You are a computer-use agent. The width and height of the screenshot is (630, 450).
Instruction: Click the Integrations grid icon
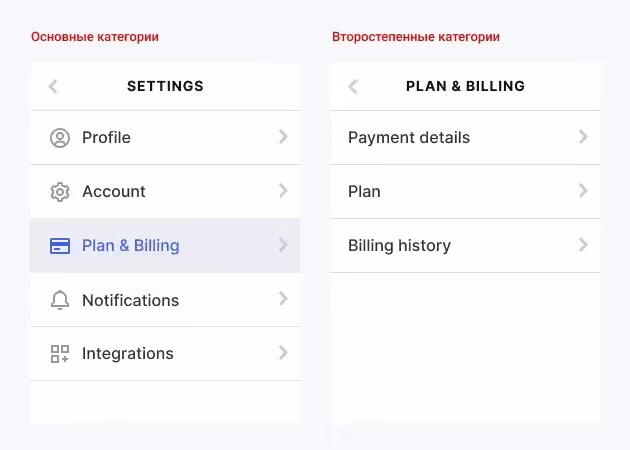[60, 354]
